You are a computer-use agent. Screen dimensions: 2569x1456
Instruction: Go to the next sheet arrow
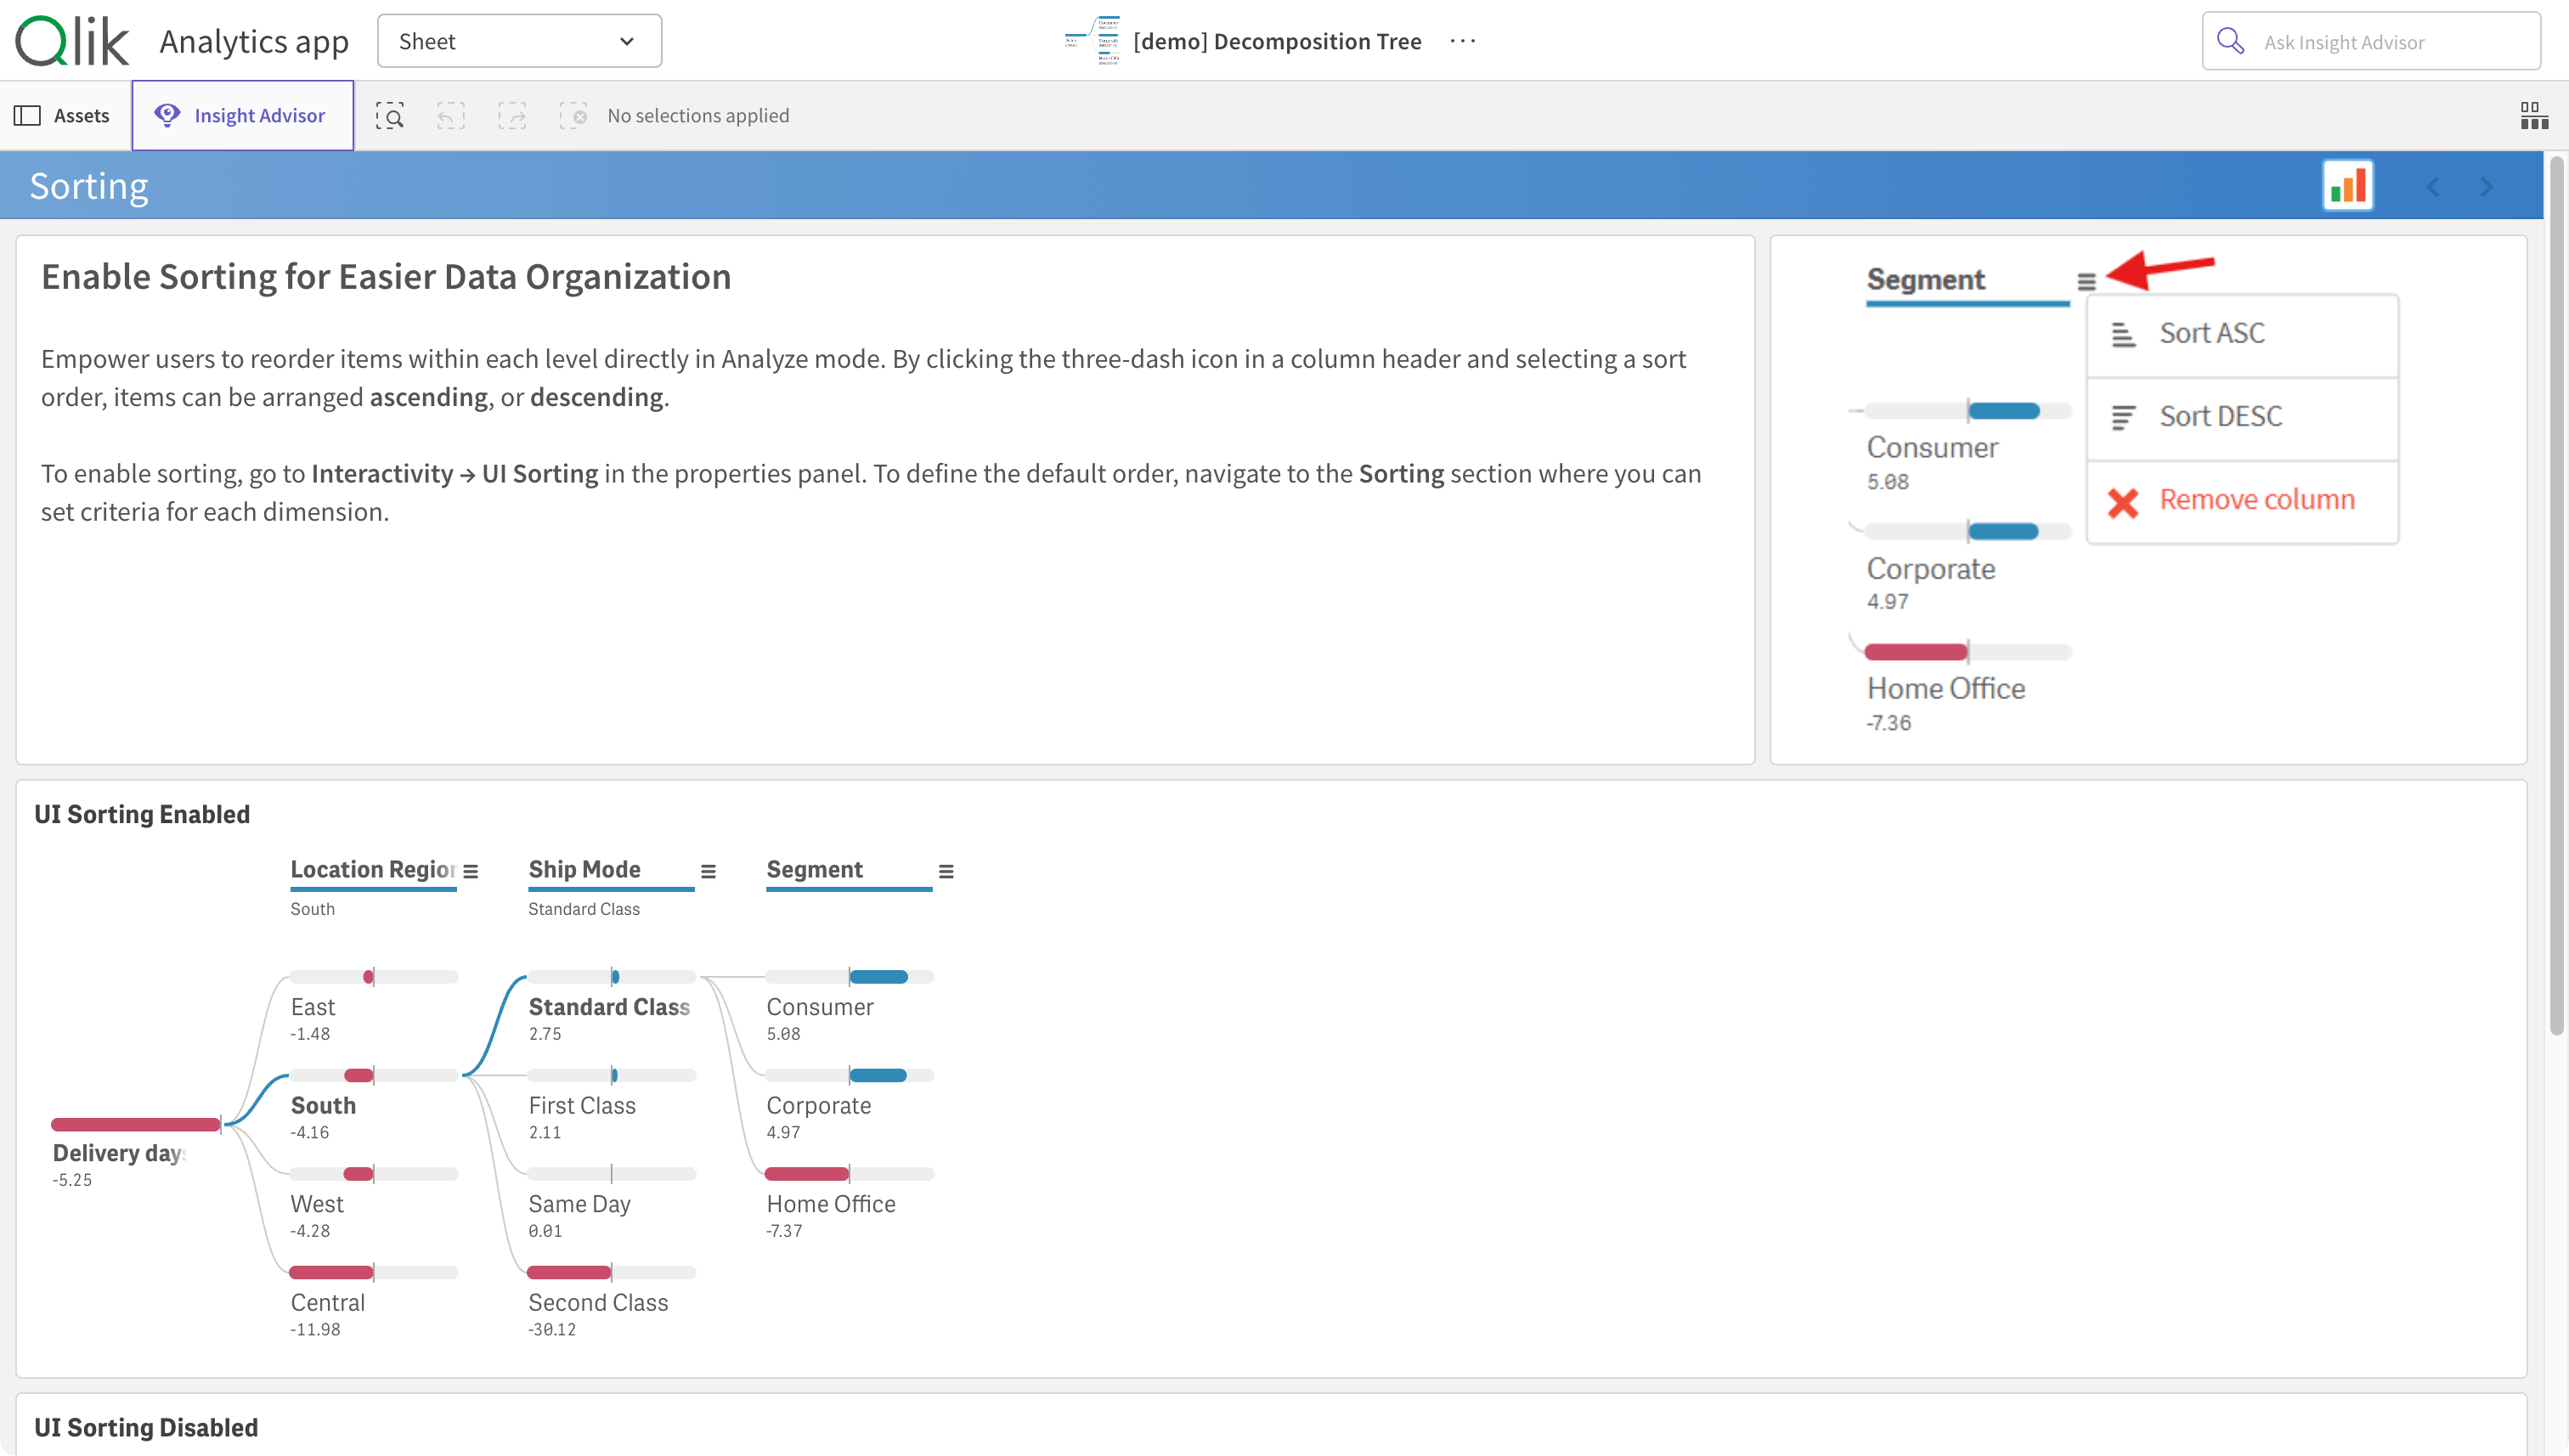tap(2487, 187)
